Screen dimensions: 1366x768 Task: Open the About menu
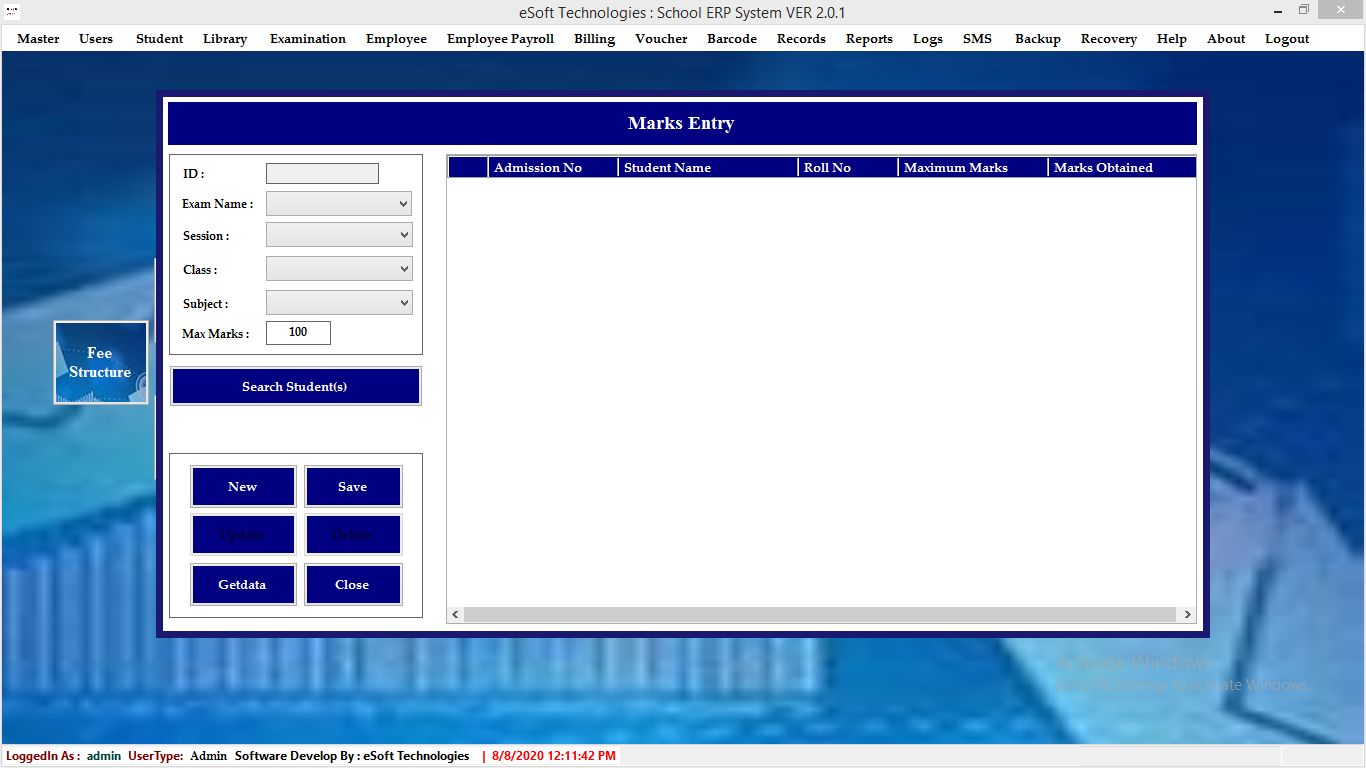pyautogui.click(x=1226, y=39)
